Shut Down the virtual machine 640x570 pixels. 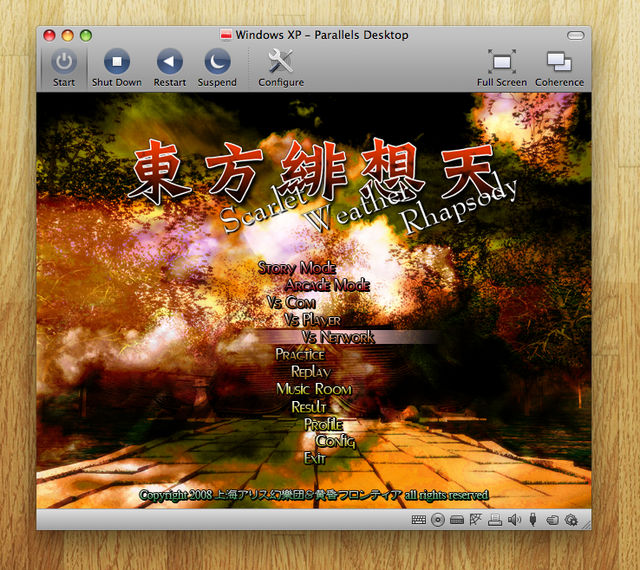117,62
